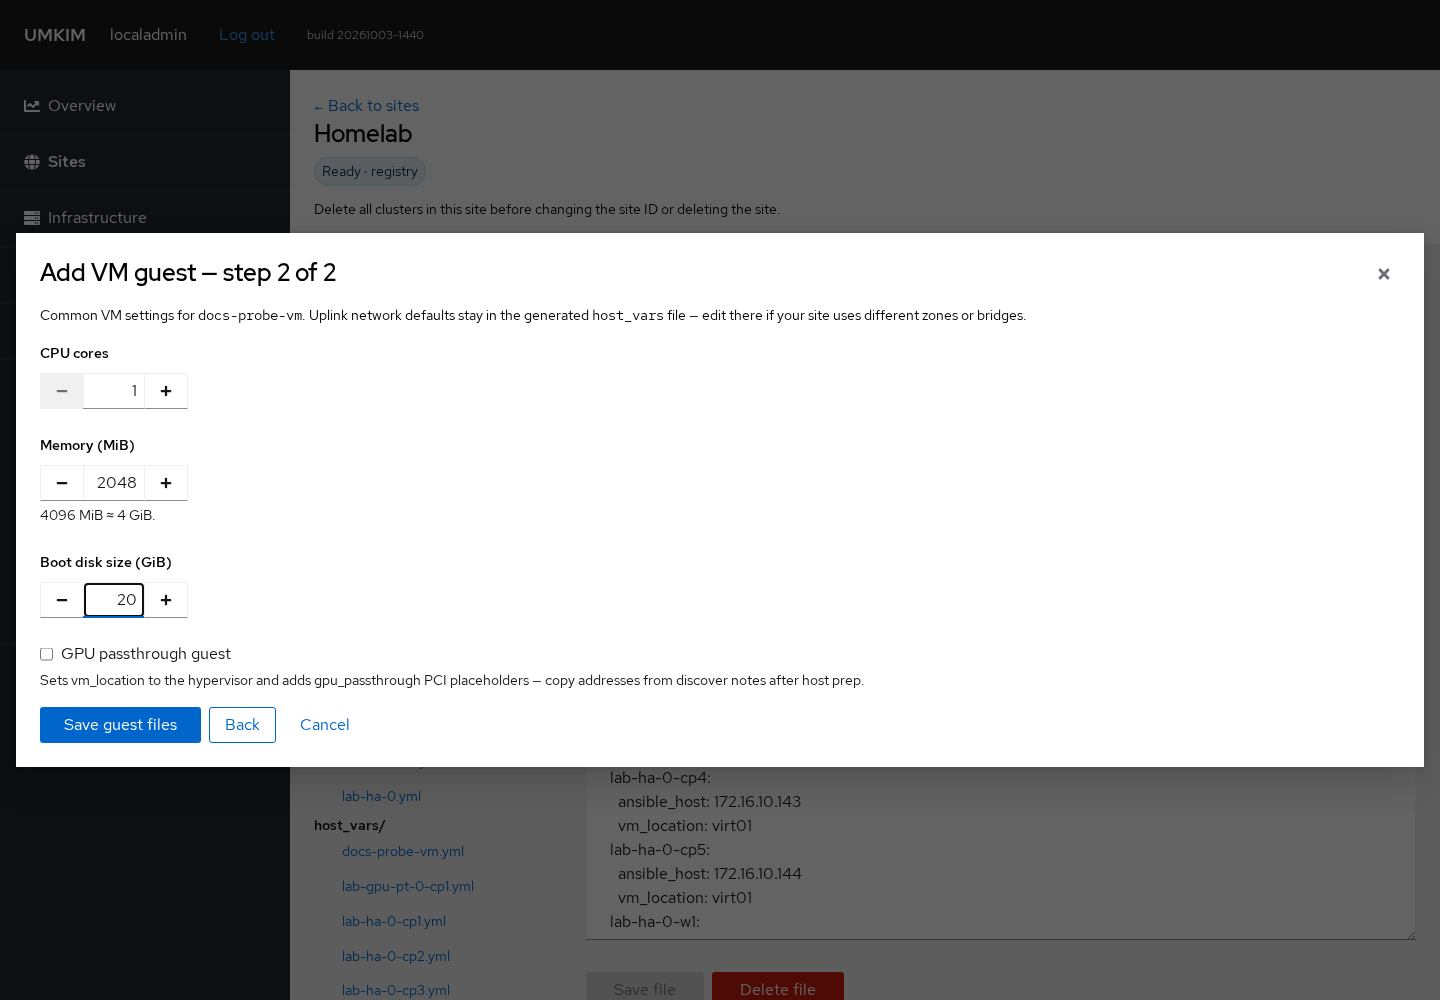Click the lab-ha-0-cp4 line in editor
The image size is (1440, 1000).
coord(660,778)
